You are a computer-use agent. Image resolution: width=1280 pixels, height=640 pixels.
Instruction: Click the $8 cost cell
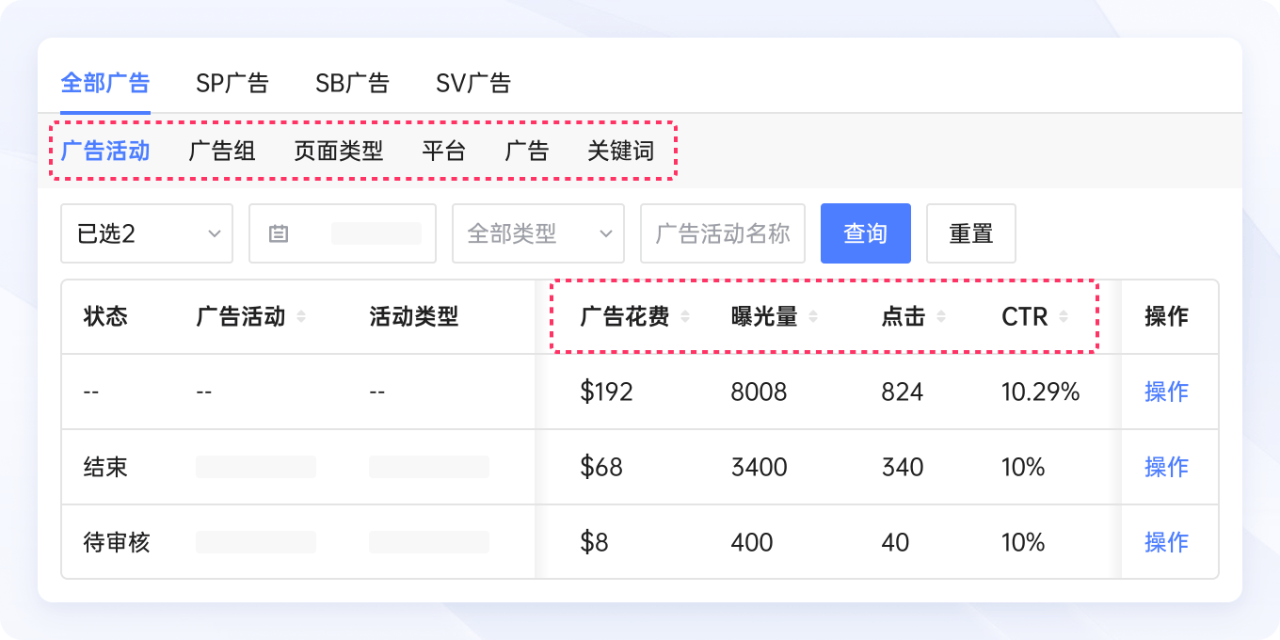pyautogui.click(x=594, y=542)
